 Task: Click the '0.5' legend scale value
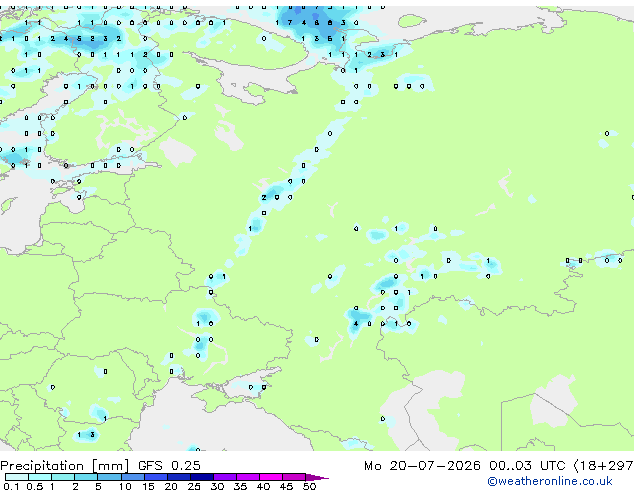tap(35, 486)
